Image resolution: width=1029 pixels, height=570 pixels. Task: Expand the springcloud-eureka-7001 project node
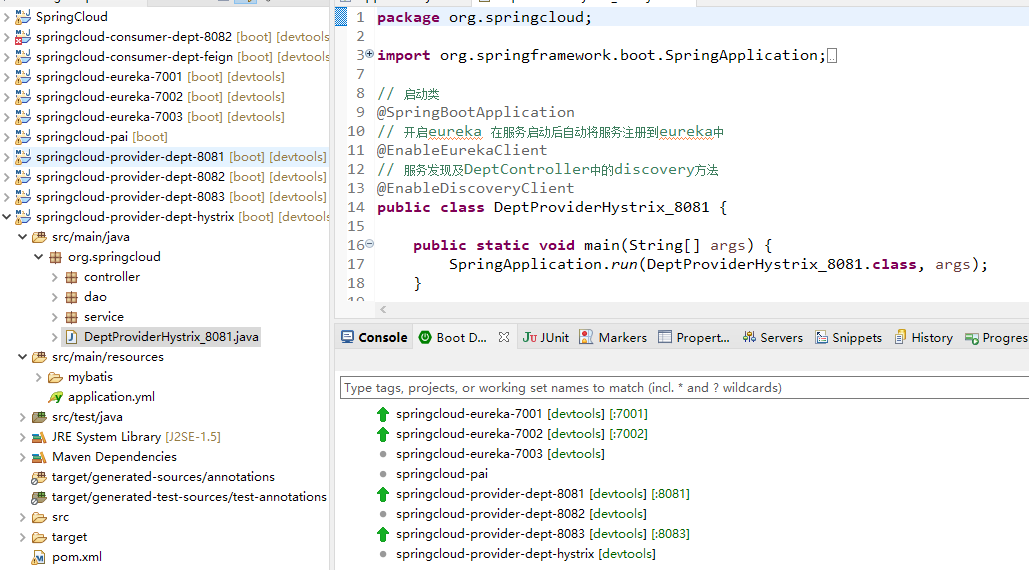point(7,77)
